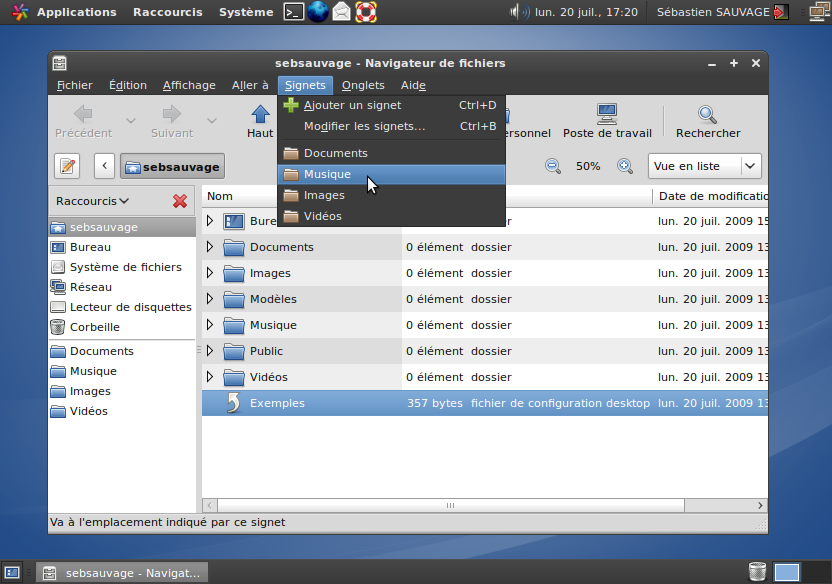Sort by Date de modification header
The image size is (832, 584).
point(710,196)
